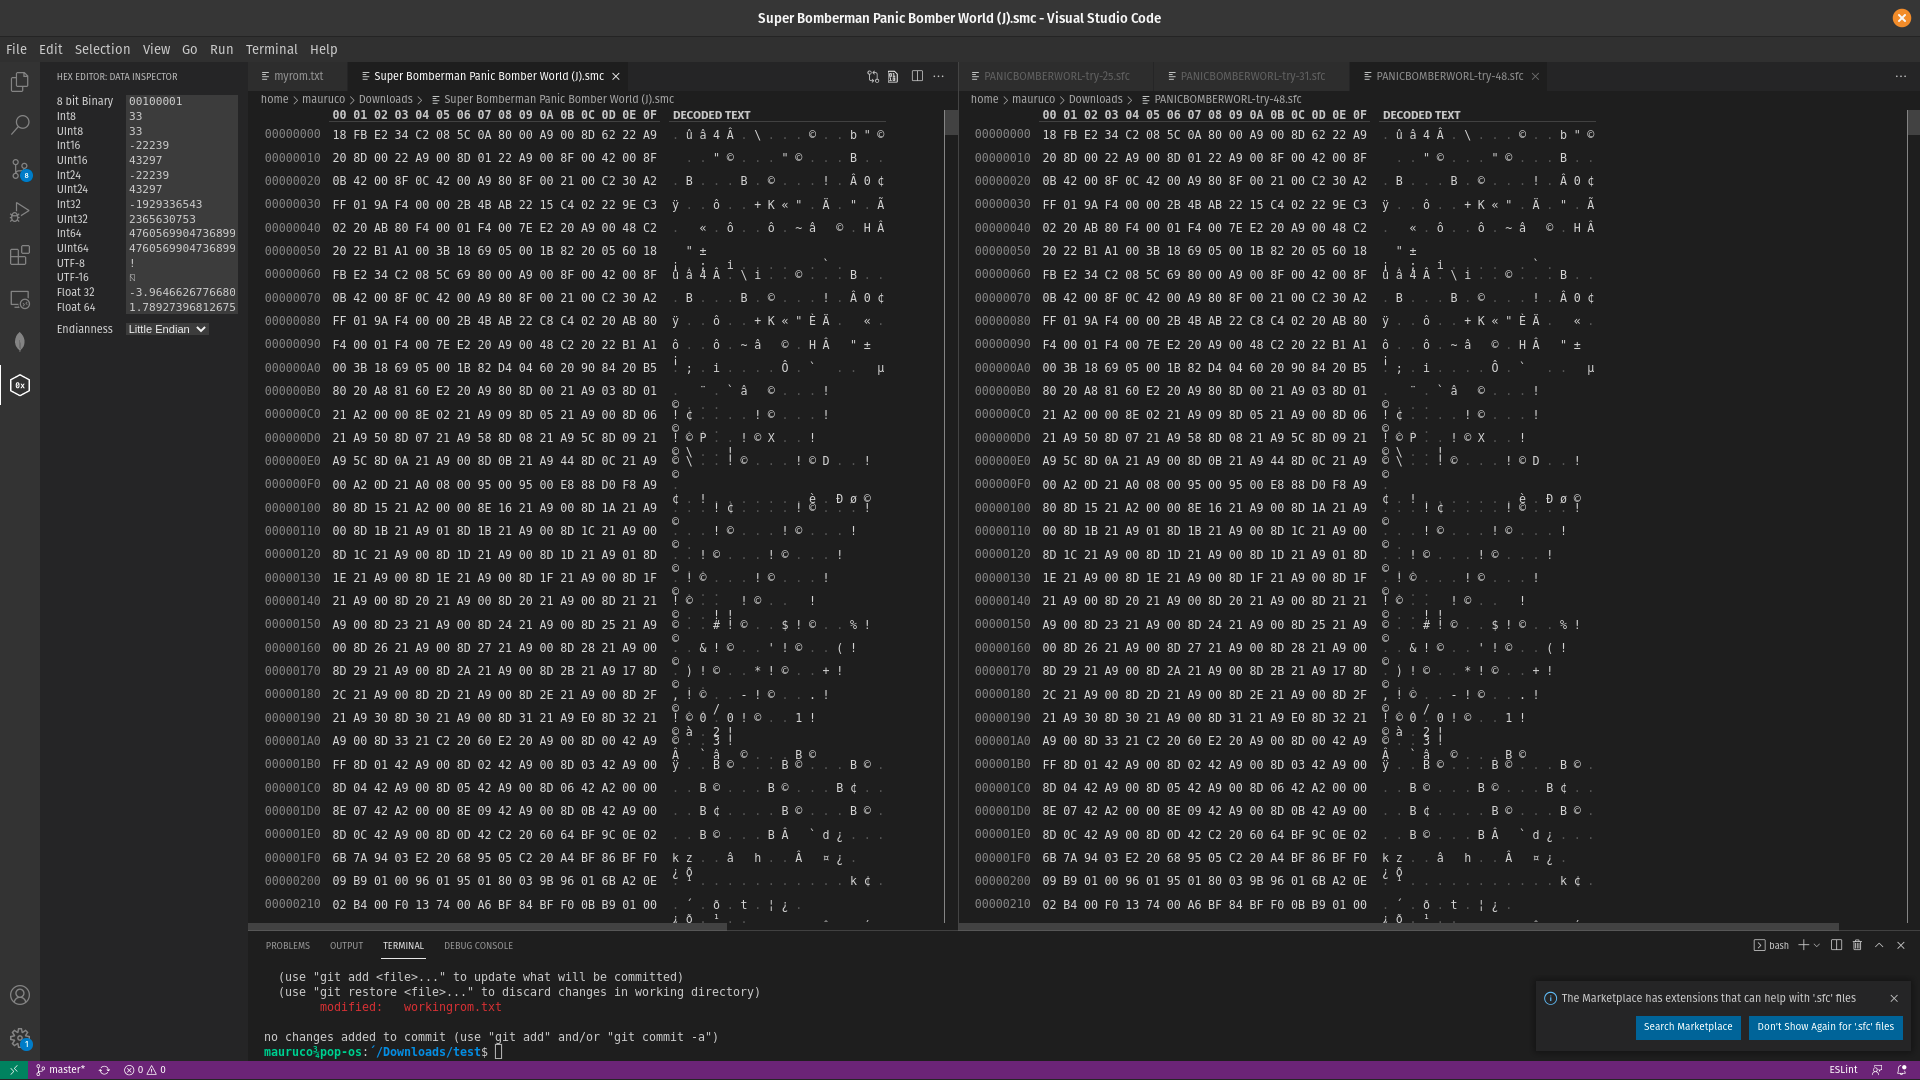Click Search Marketplace in the notification
The height and width of the screenshot is (1080, 1920).
(x=1687, y=1027)
